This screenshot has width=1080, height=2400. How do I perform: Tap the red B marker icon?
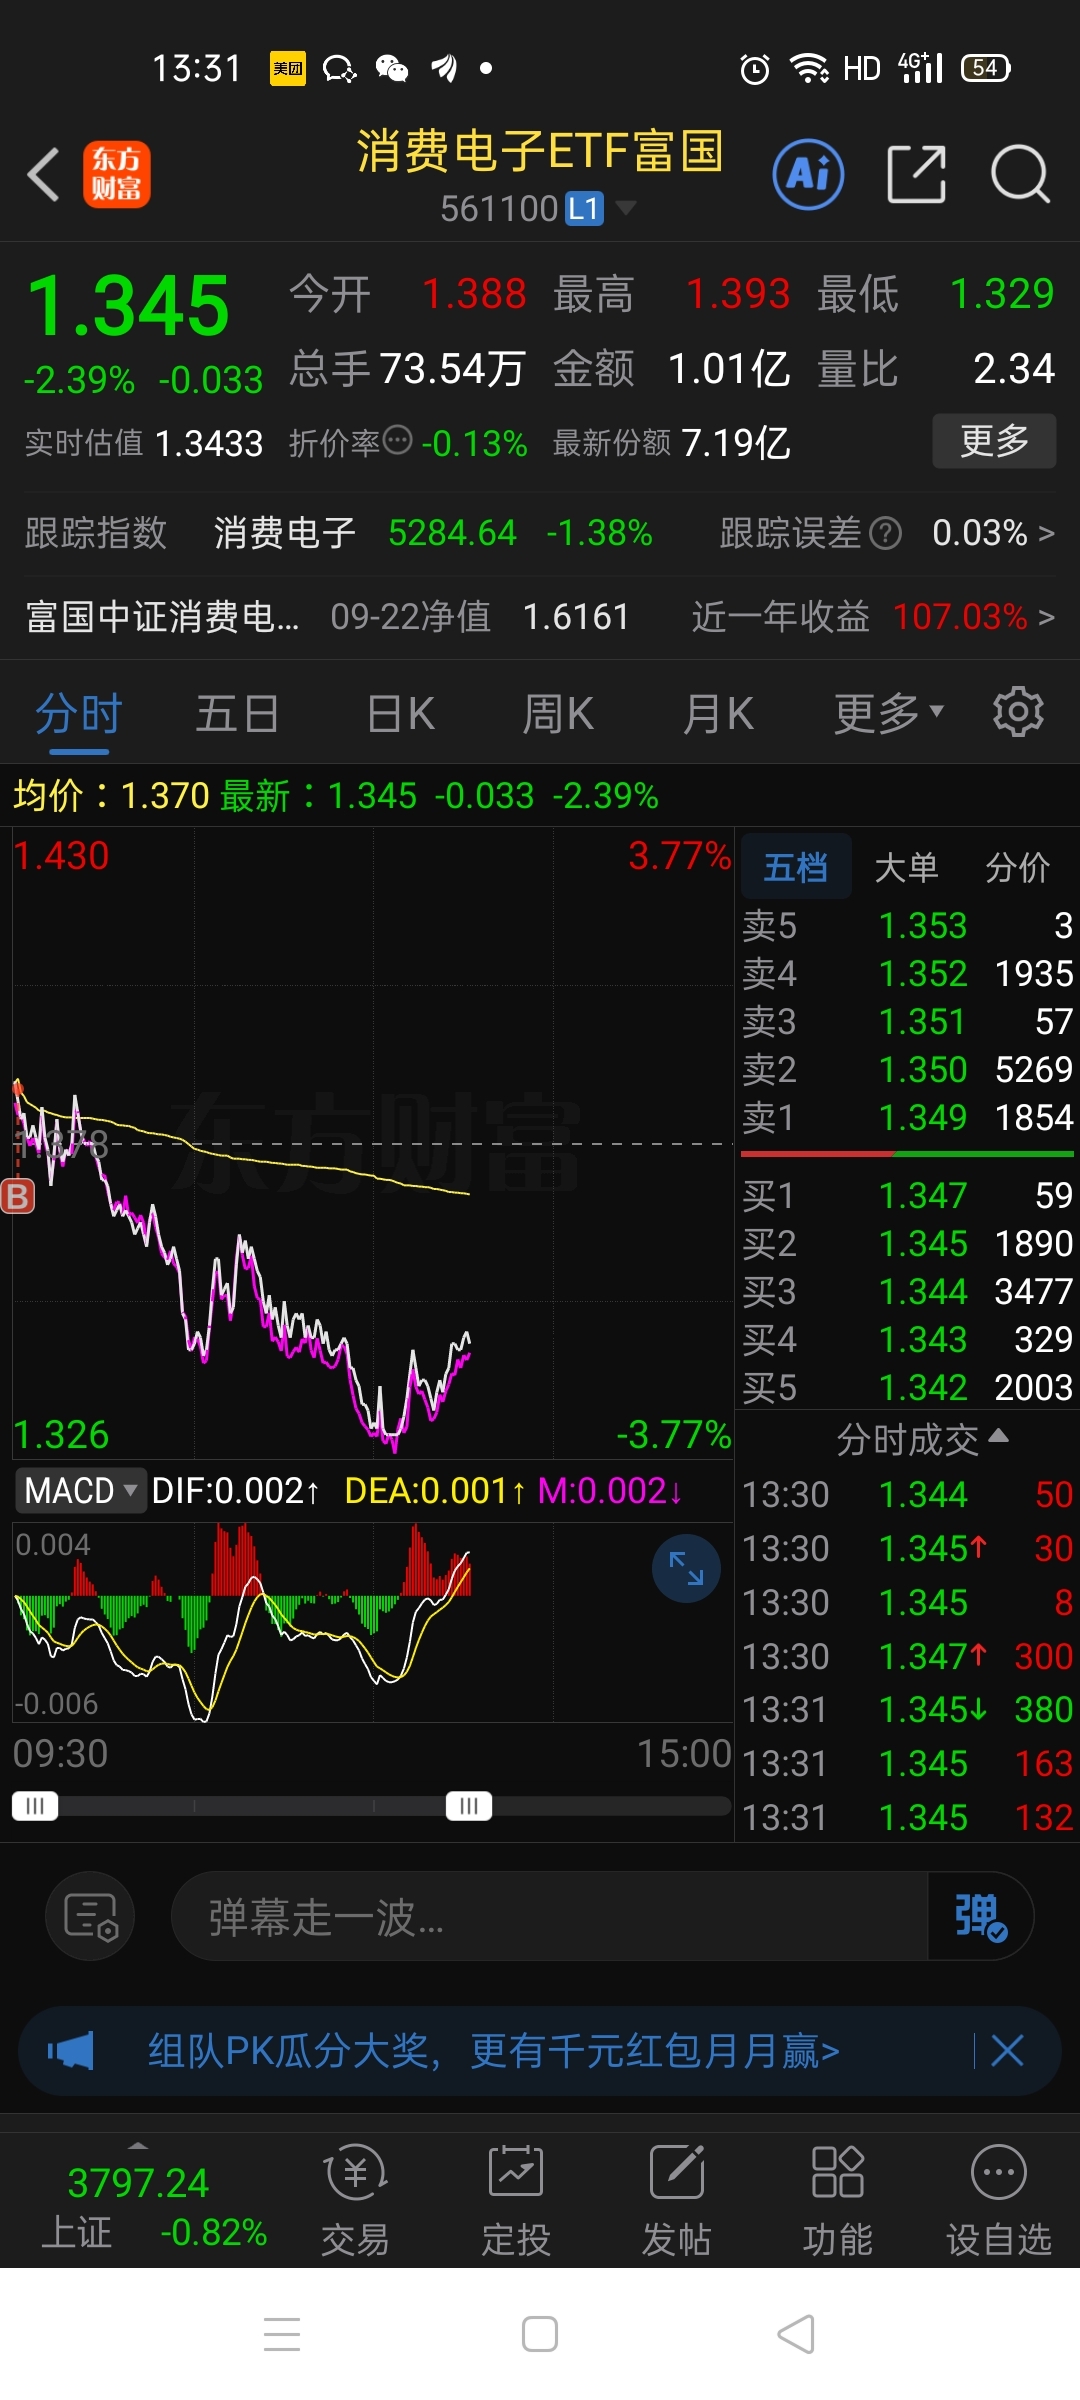[x=17, y=1196]
